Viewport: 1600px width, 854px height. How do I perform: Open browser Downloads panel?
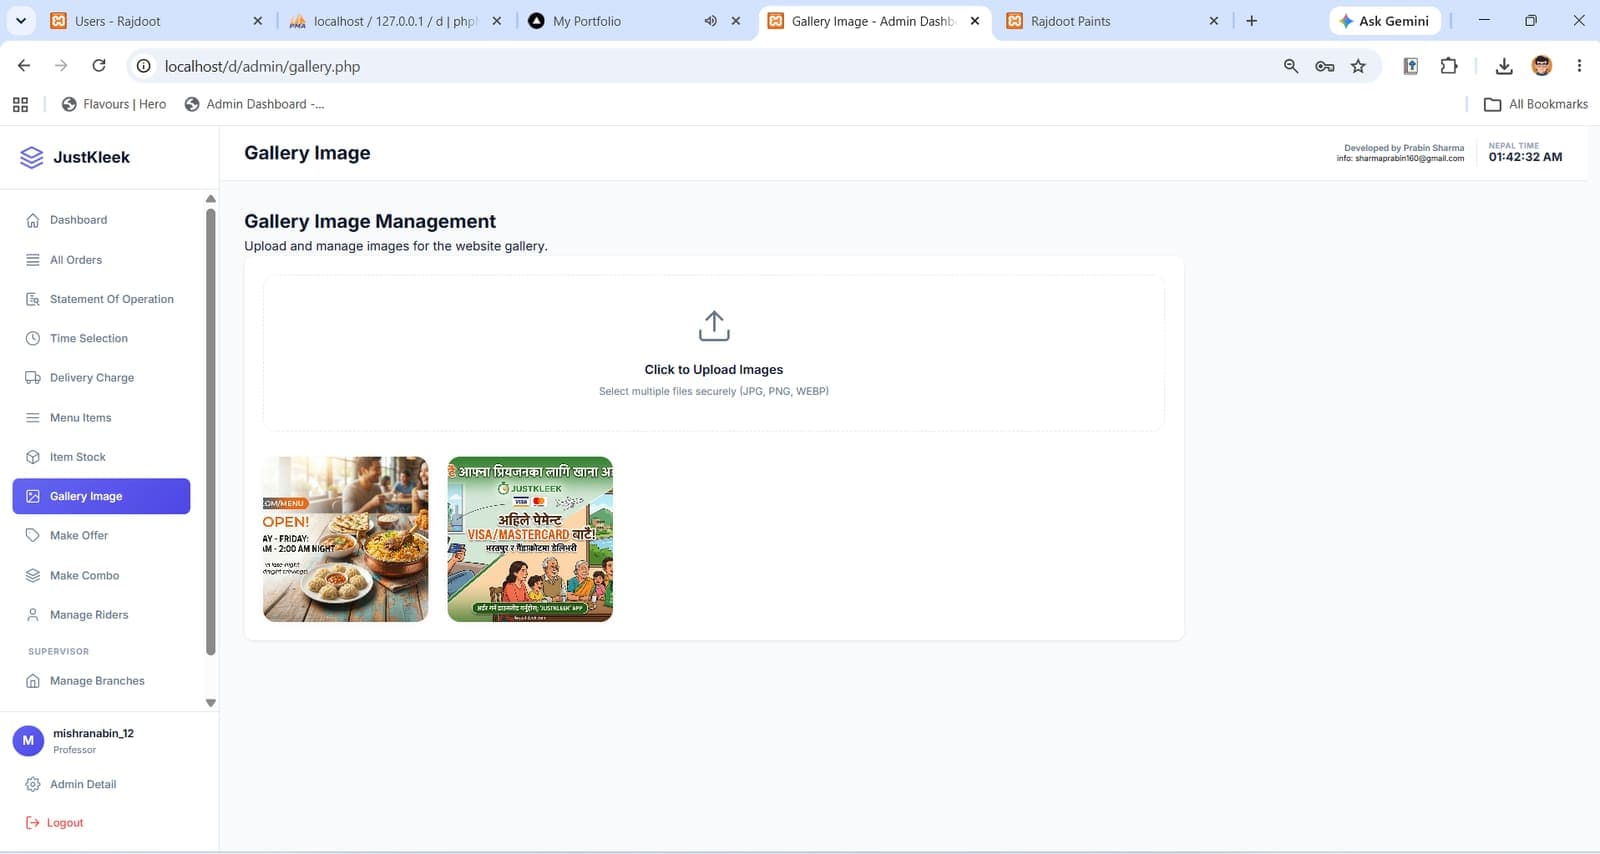pyautogui.click(x=1503, y=66)
